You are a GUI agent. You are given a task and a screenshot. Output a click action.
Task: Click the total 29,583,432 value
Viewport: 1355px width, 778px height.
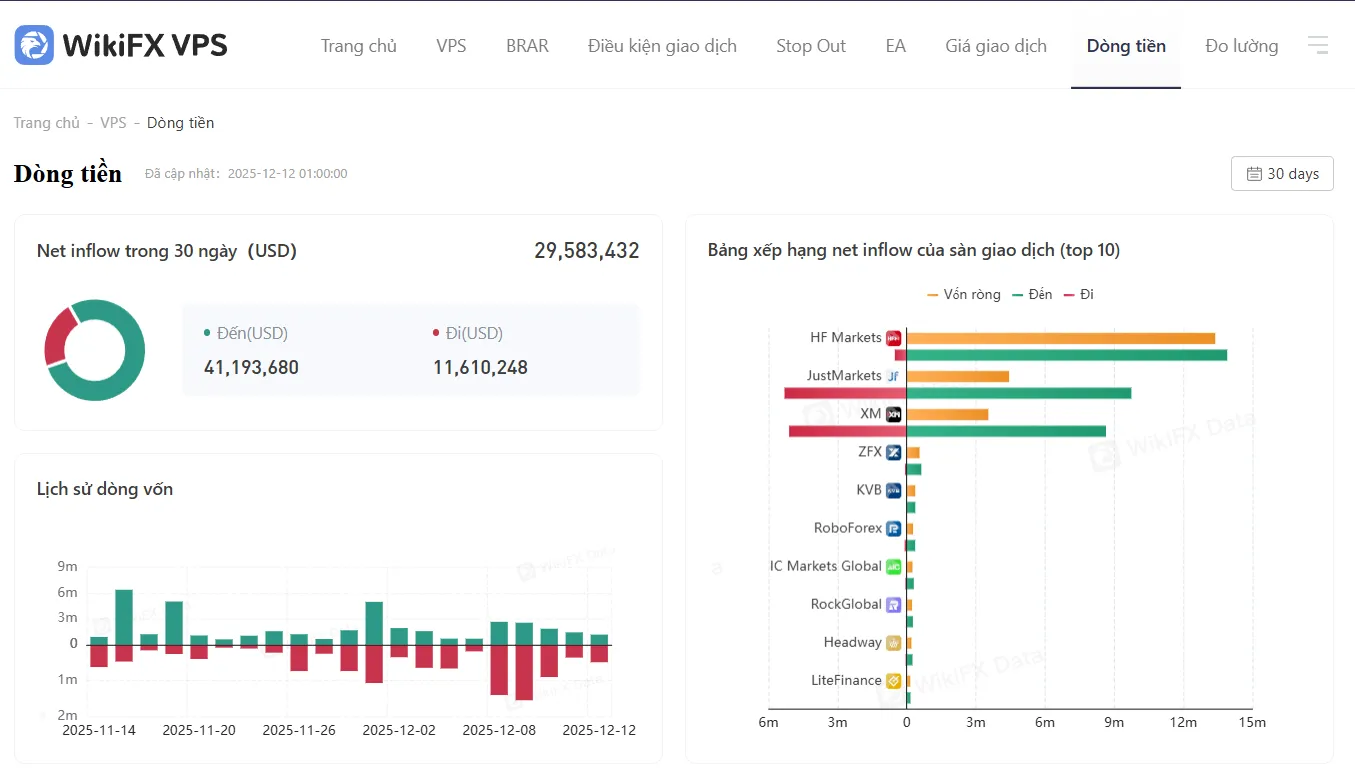[587, 251]
